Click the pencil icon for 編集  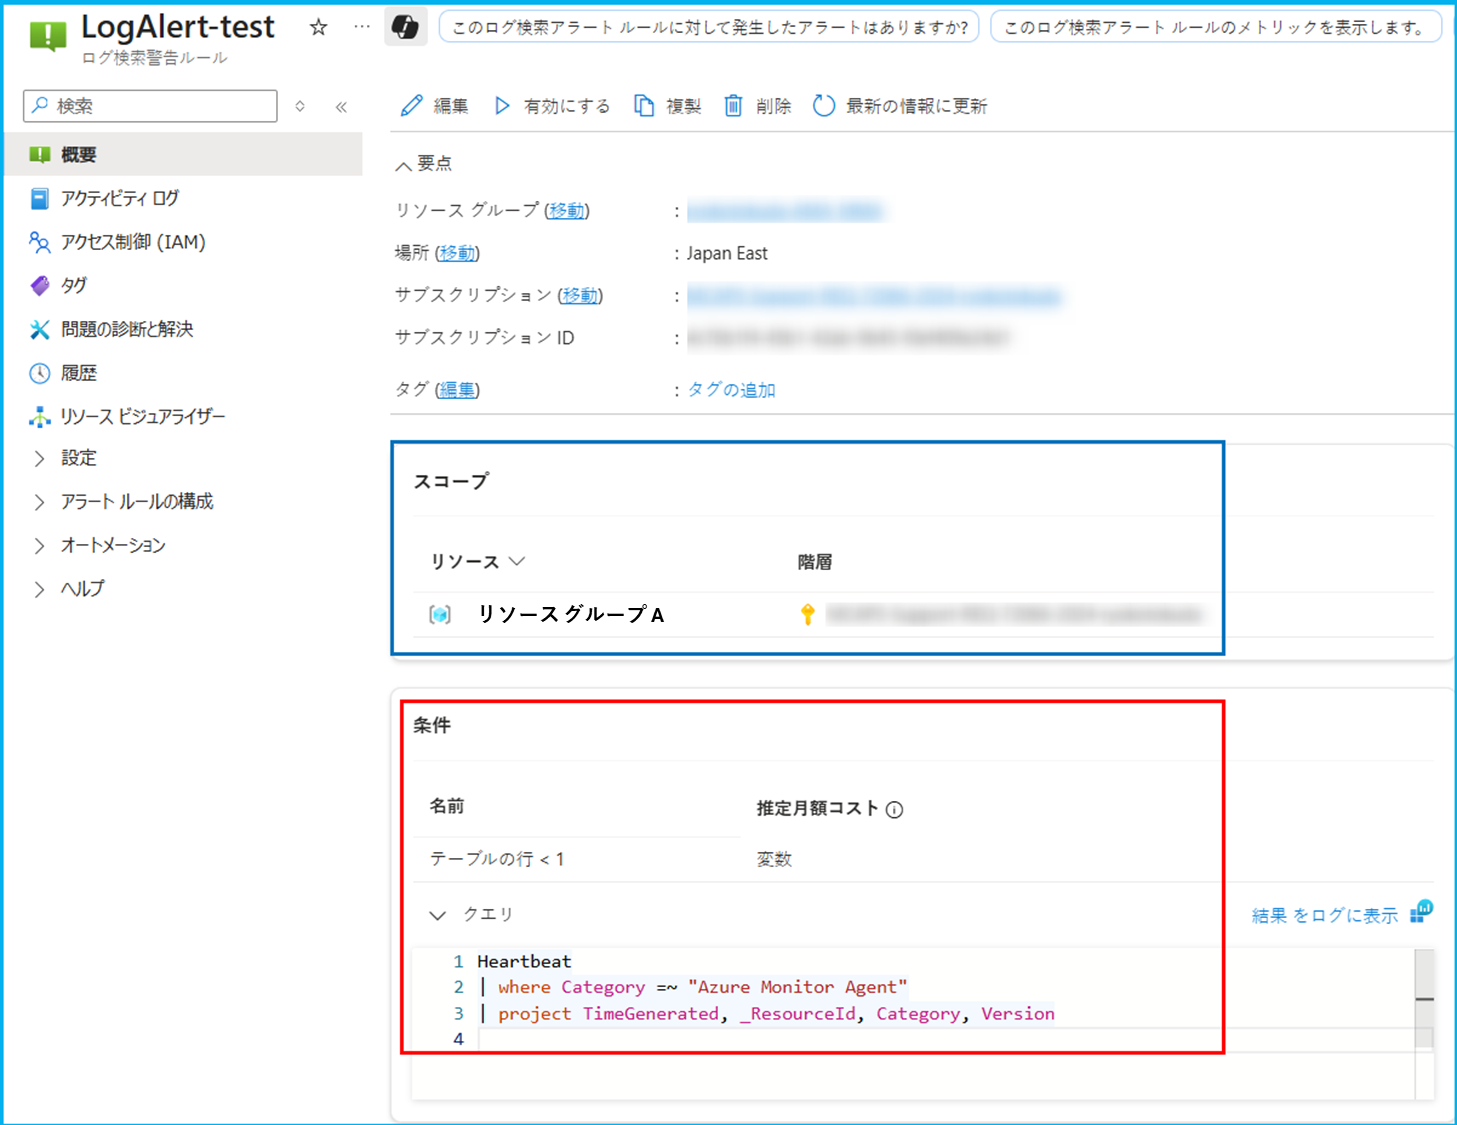pos(411,106)
